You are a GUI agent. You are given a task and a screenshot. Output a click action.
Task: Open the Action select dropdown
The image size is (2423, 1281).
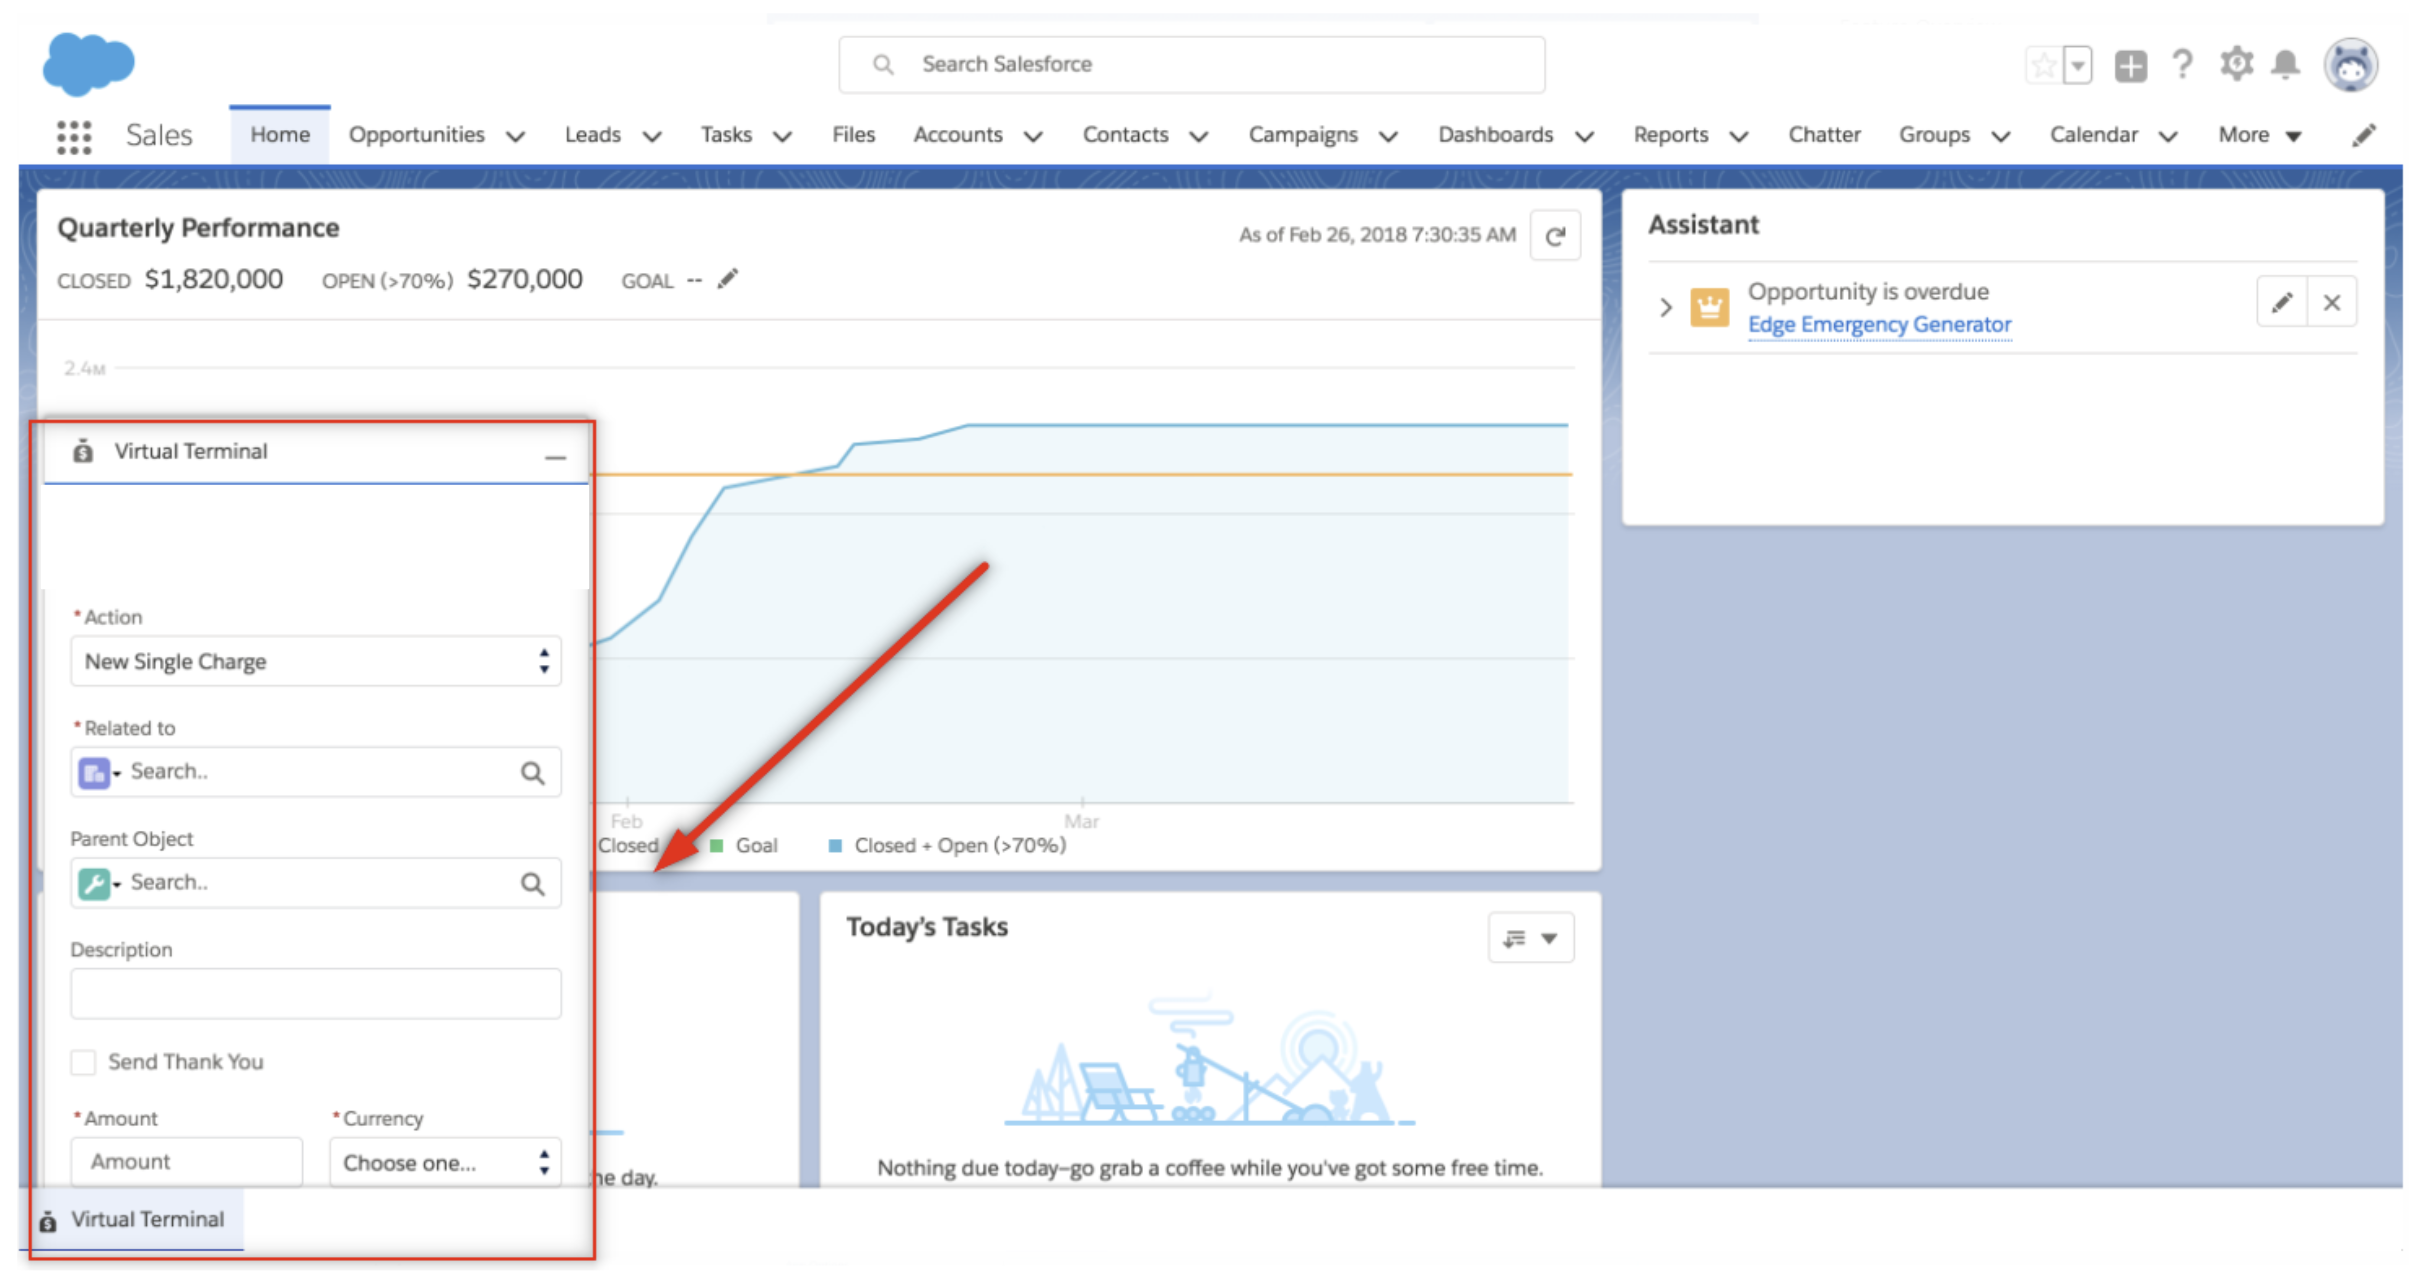315,661
